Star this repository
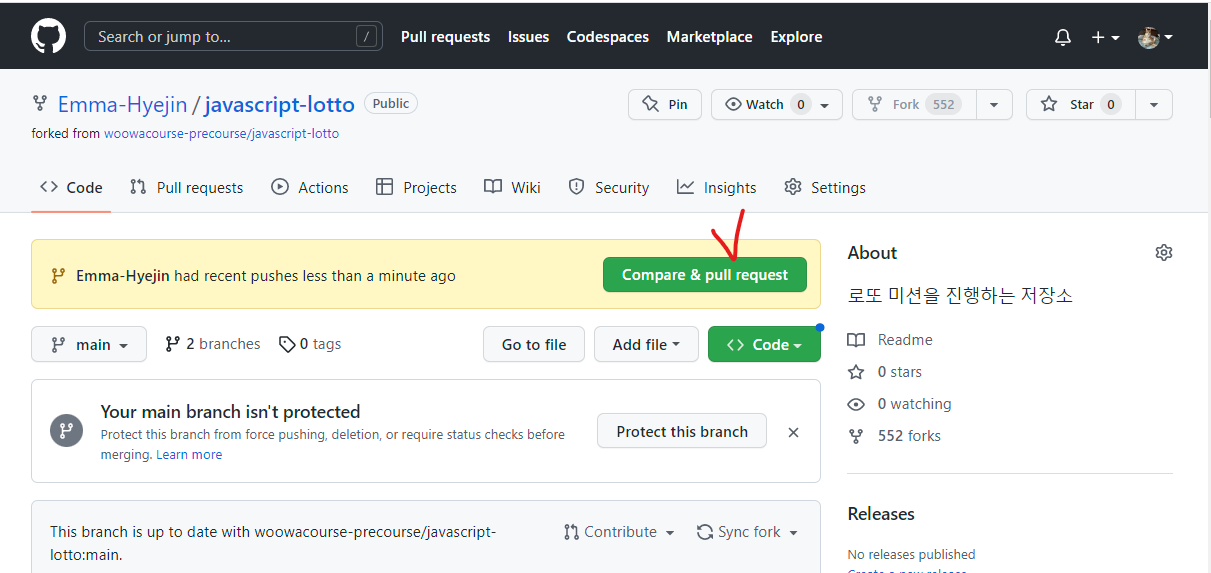 (x=1080, y=105)
